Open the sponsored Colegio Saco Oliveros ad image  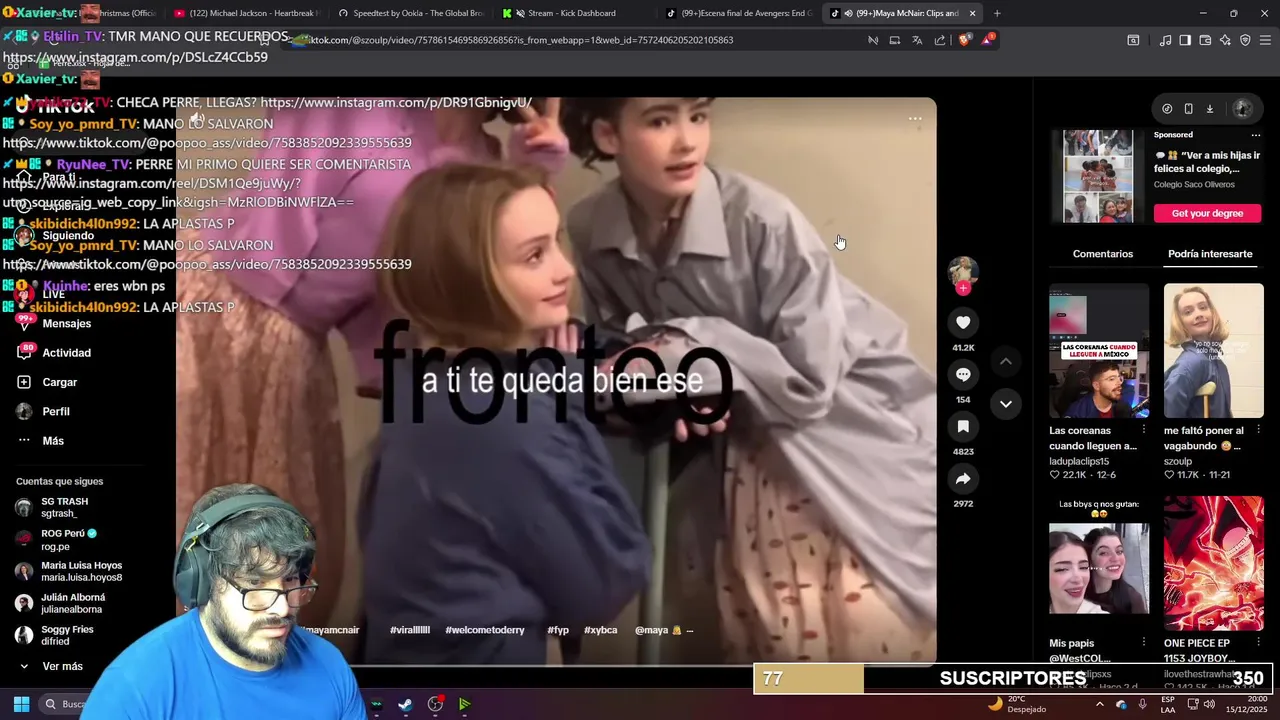pos(1098,176)
